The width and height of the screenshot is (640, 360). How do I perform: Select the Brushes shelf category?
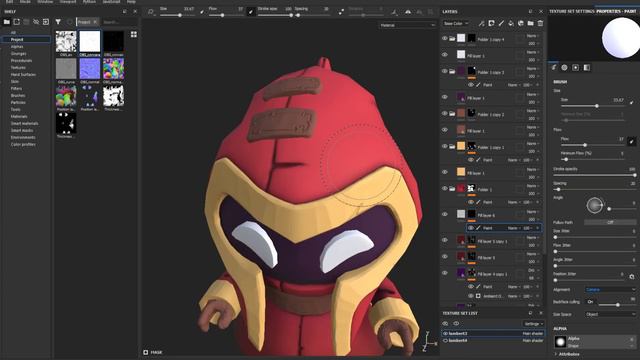click(18, 96)
